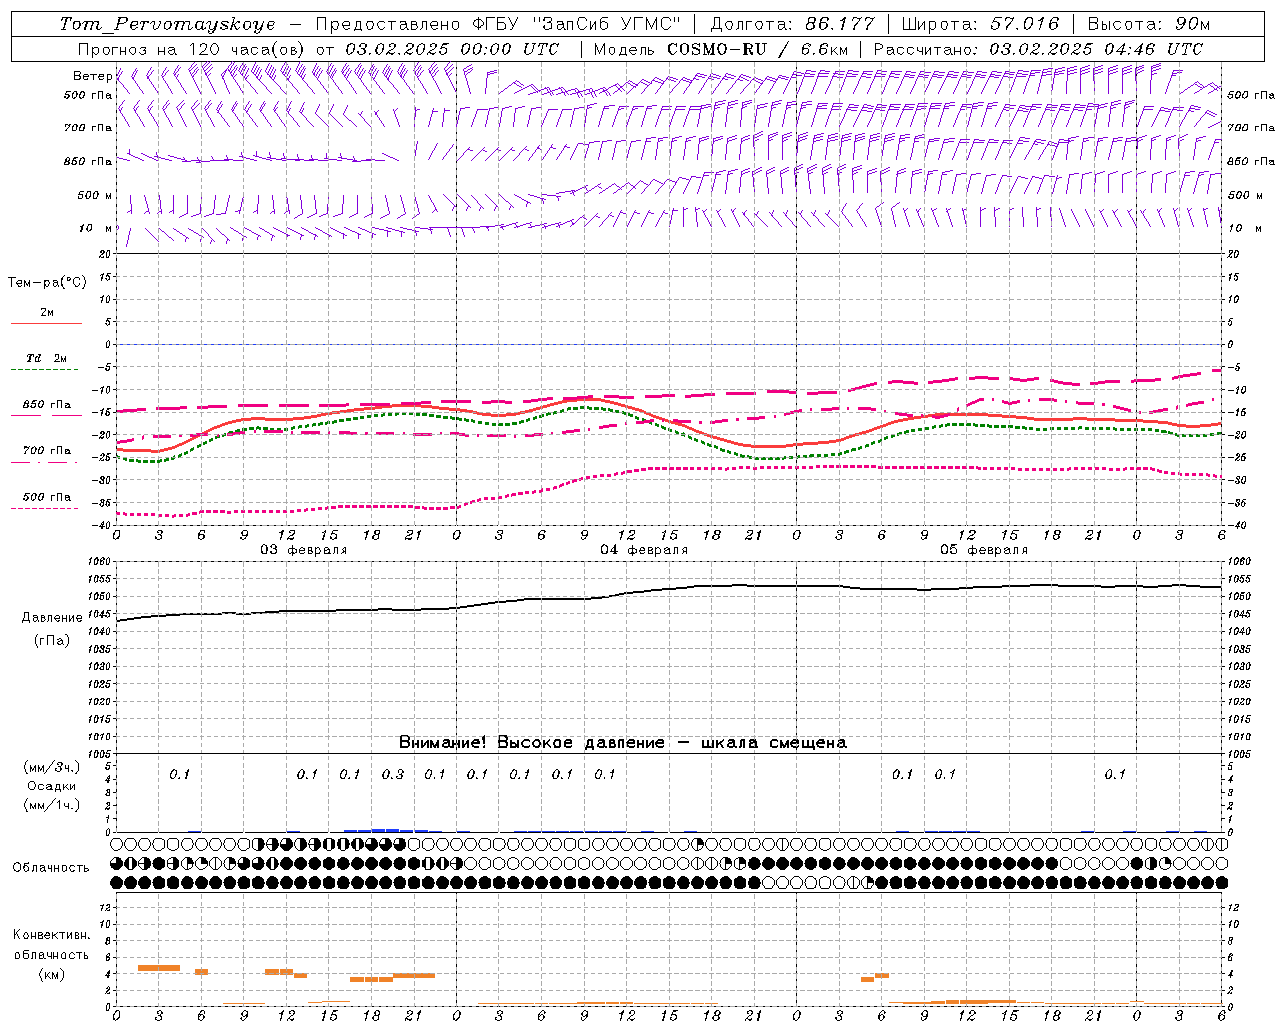Click the 'Конвективн.' convective label

[x=51, y=935]
